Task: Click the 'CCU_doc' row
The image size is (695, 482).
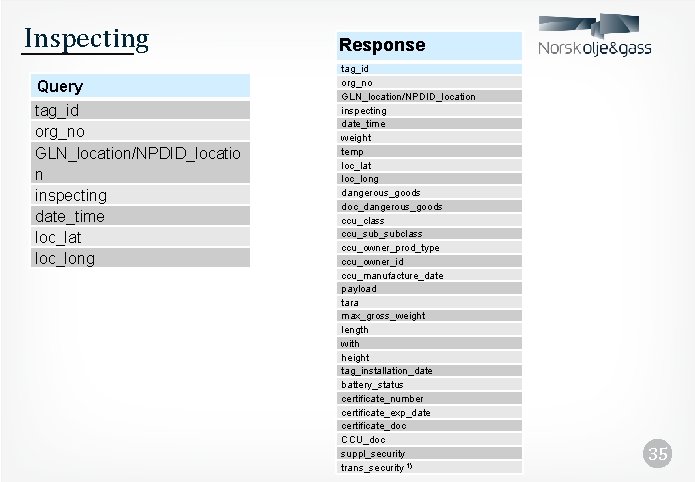Action: (429, 439)
